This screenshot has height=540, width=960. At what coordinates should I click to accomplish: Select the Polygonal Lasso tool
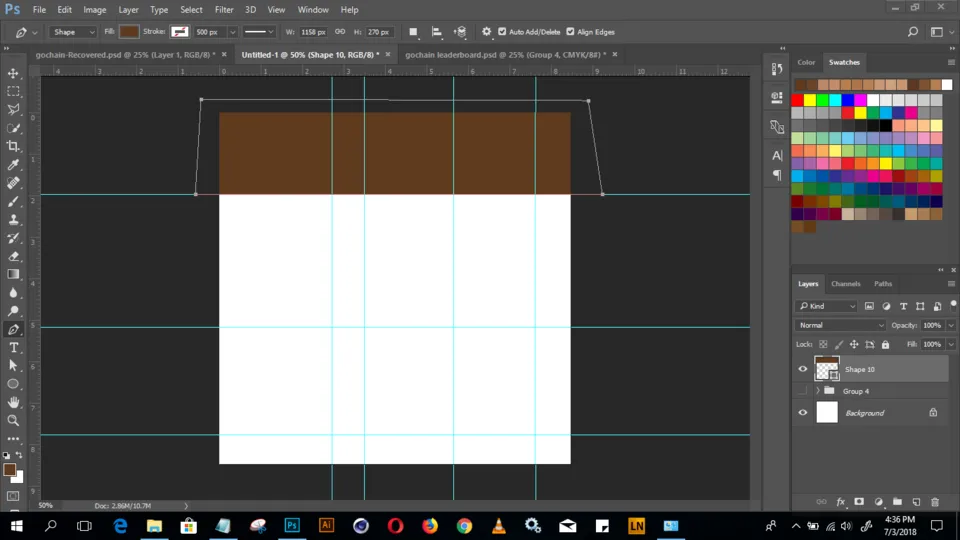click(13, 110)
